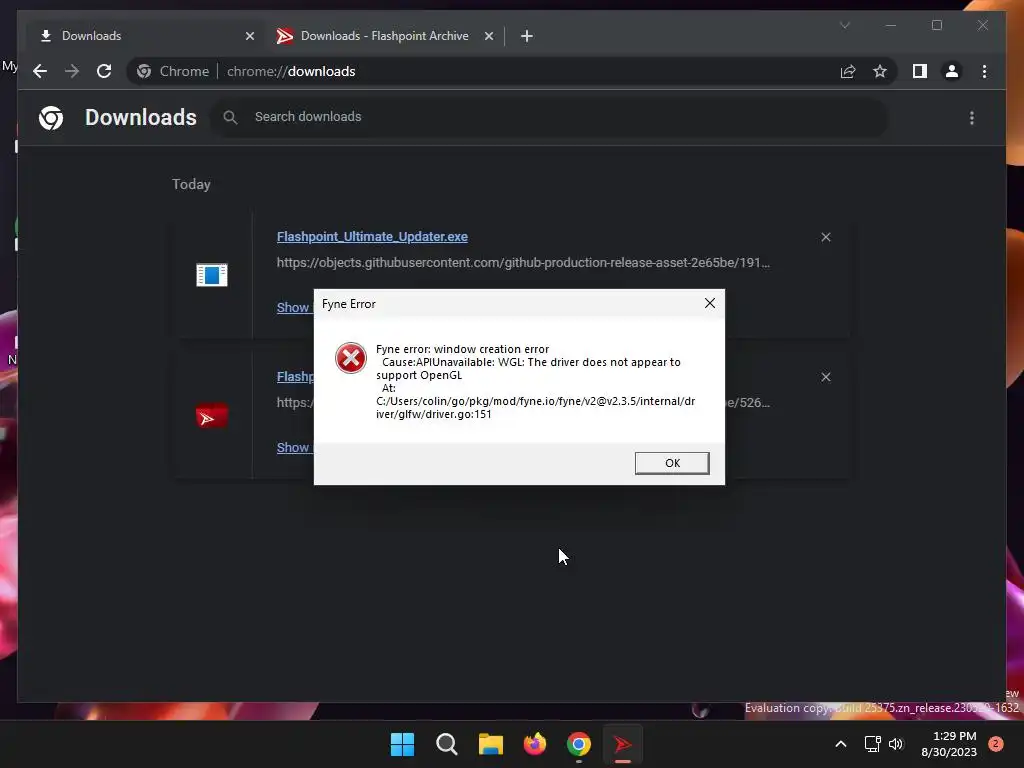Share this page from the address bar
The height and width of the screenshot is (768, 1024).
848,71
